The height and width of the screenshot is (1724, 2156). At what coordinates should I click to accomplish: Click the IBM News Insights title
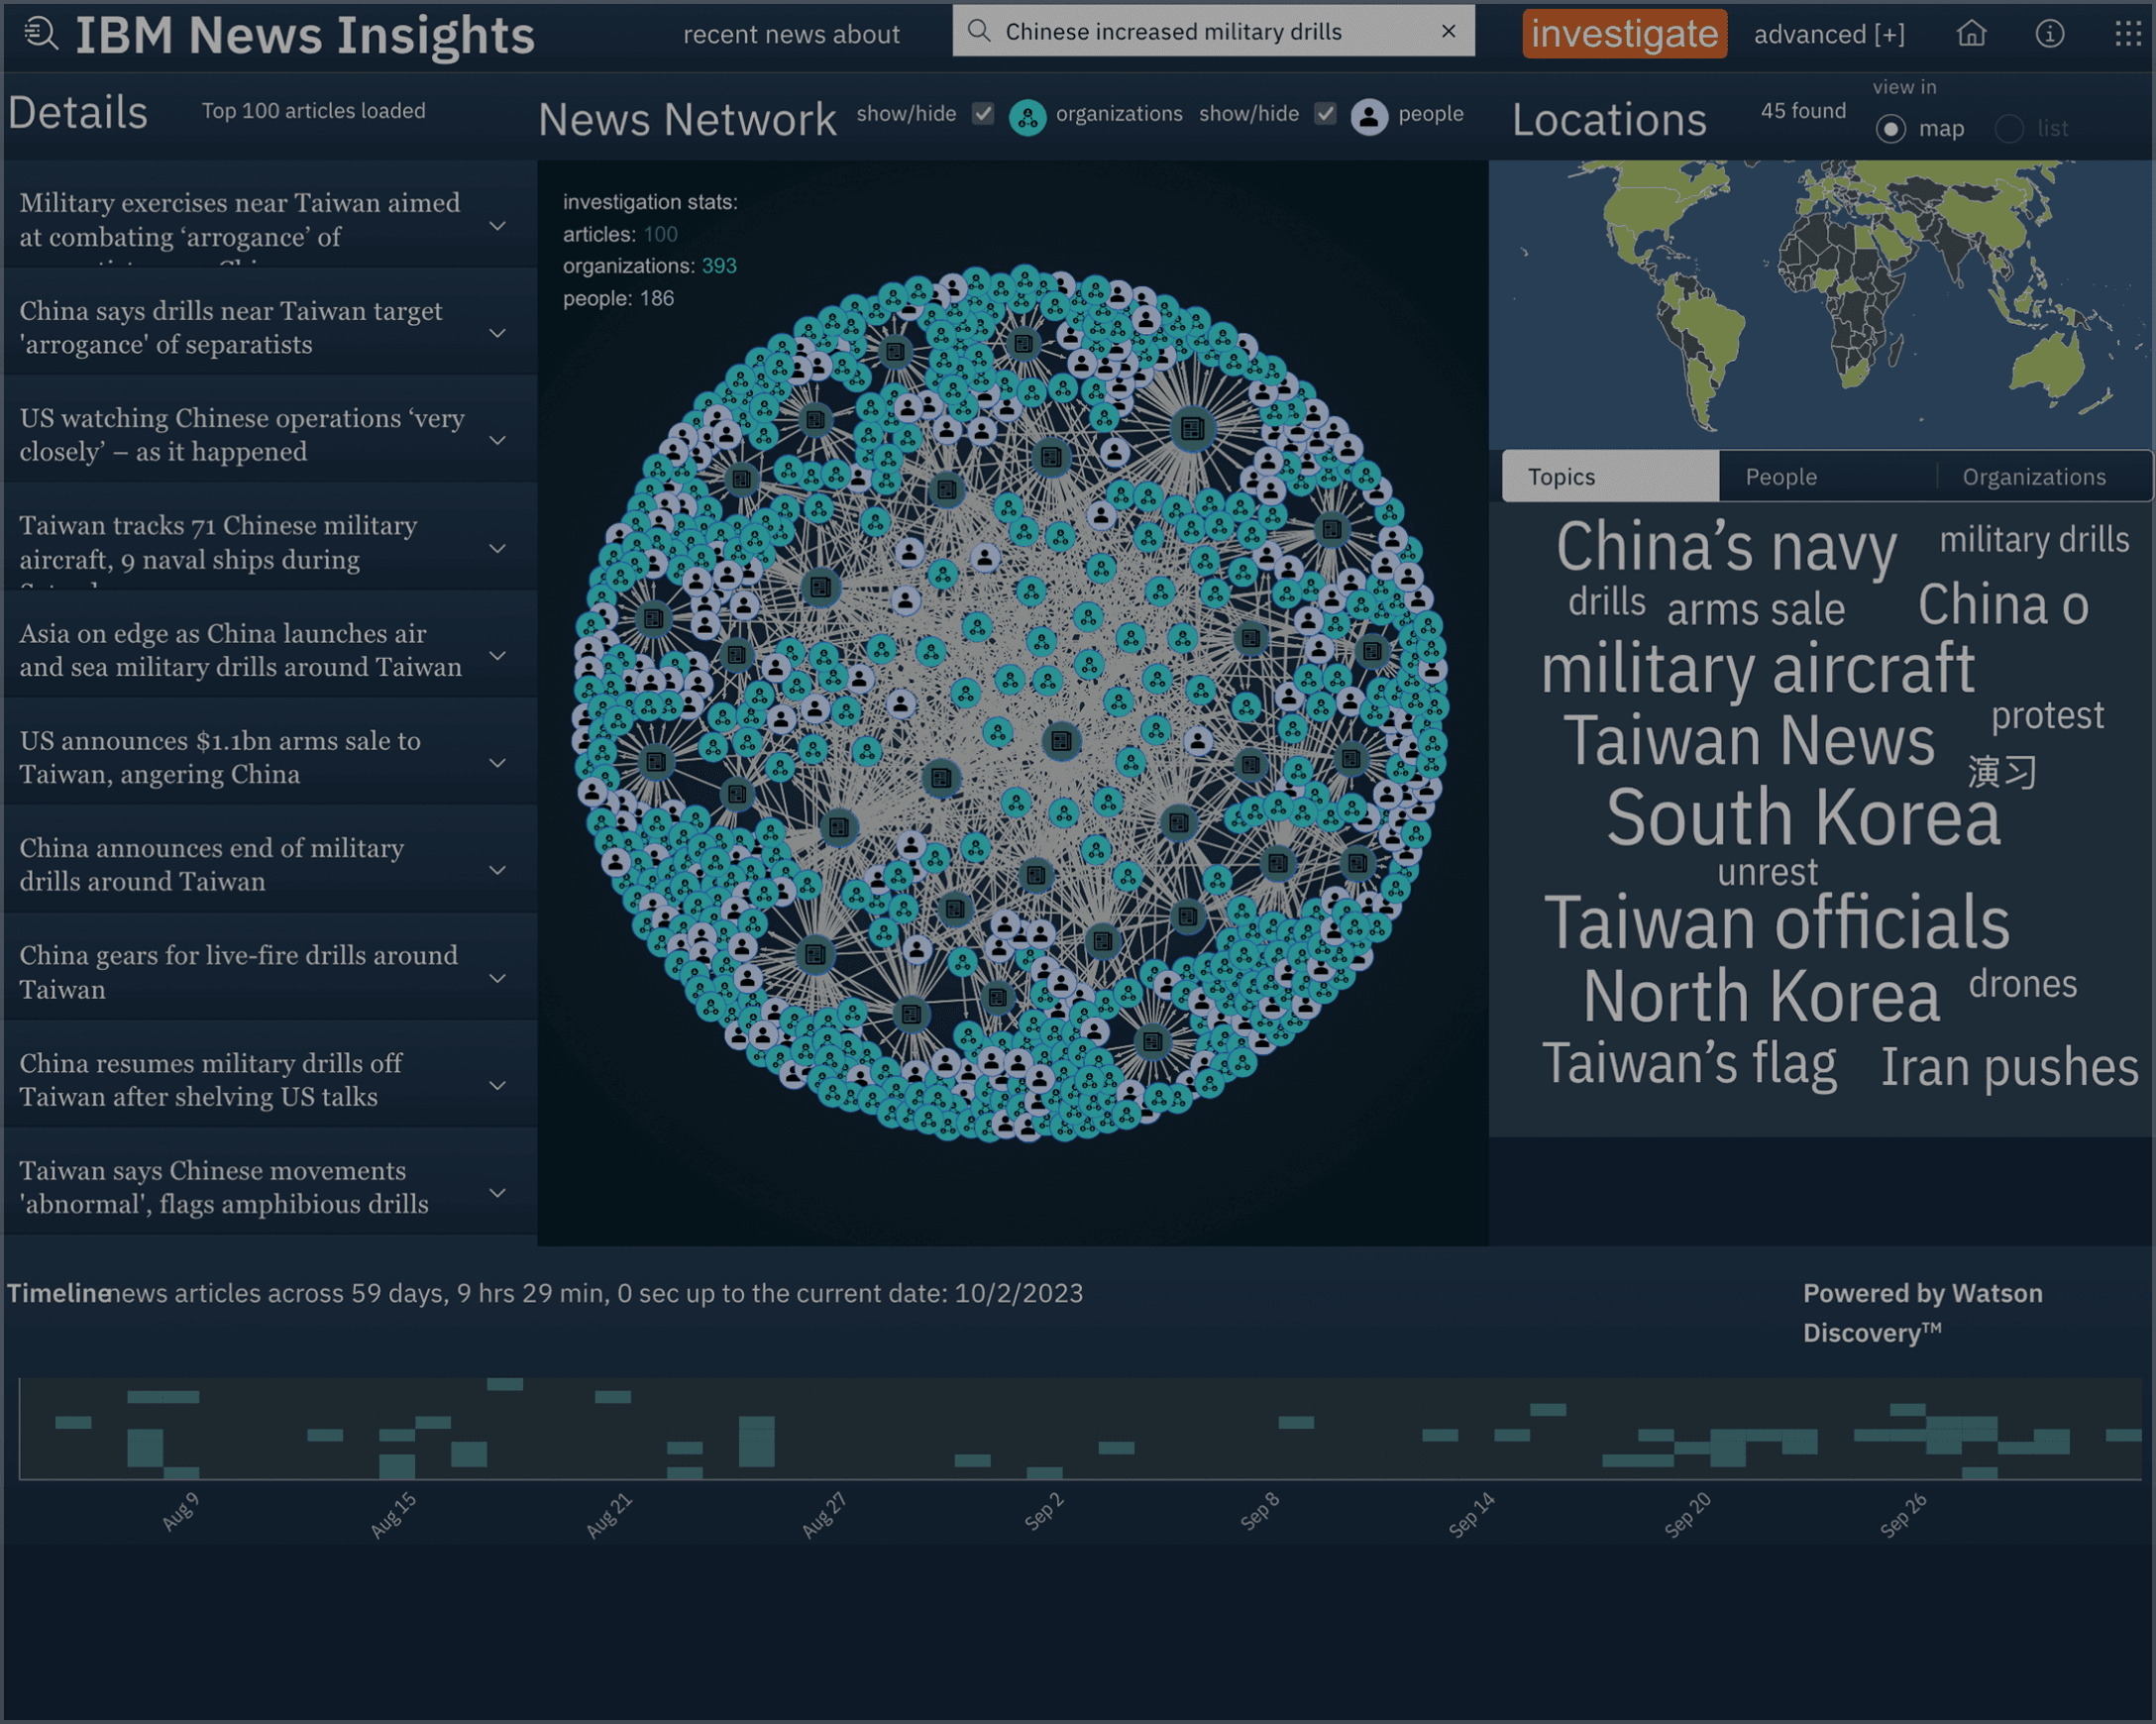click(x=306, y=35)
